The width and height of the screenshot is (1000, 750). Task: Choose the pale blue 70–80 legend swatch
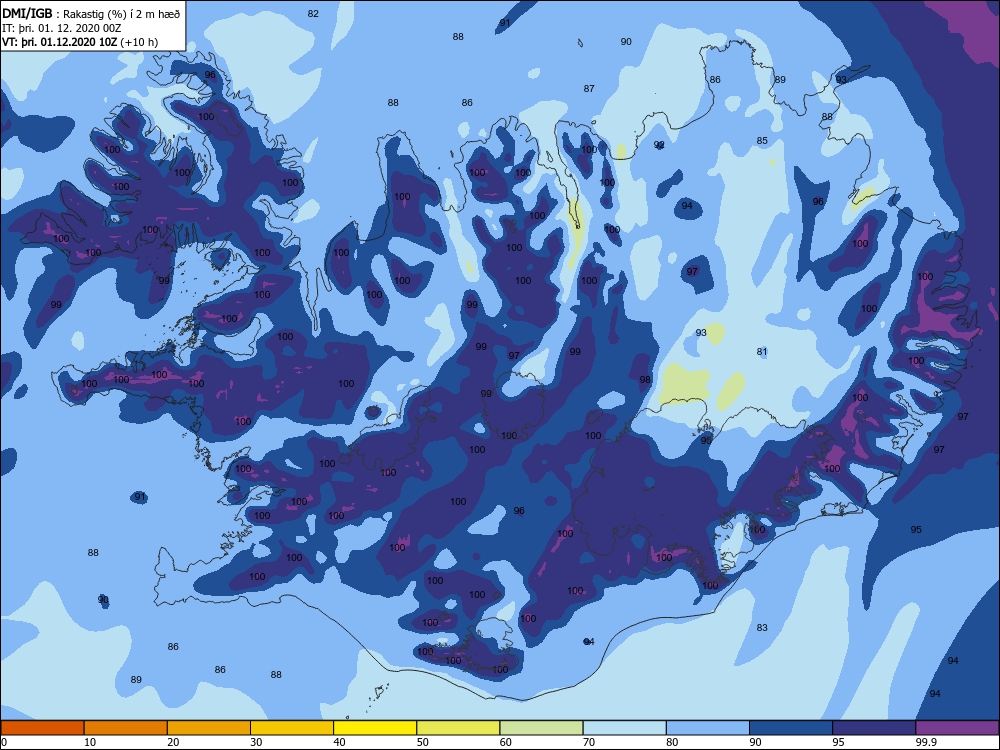click(x=625, y=728)
